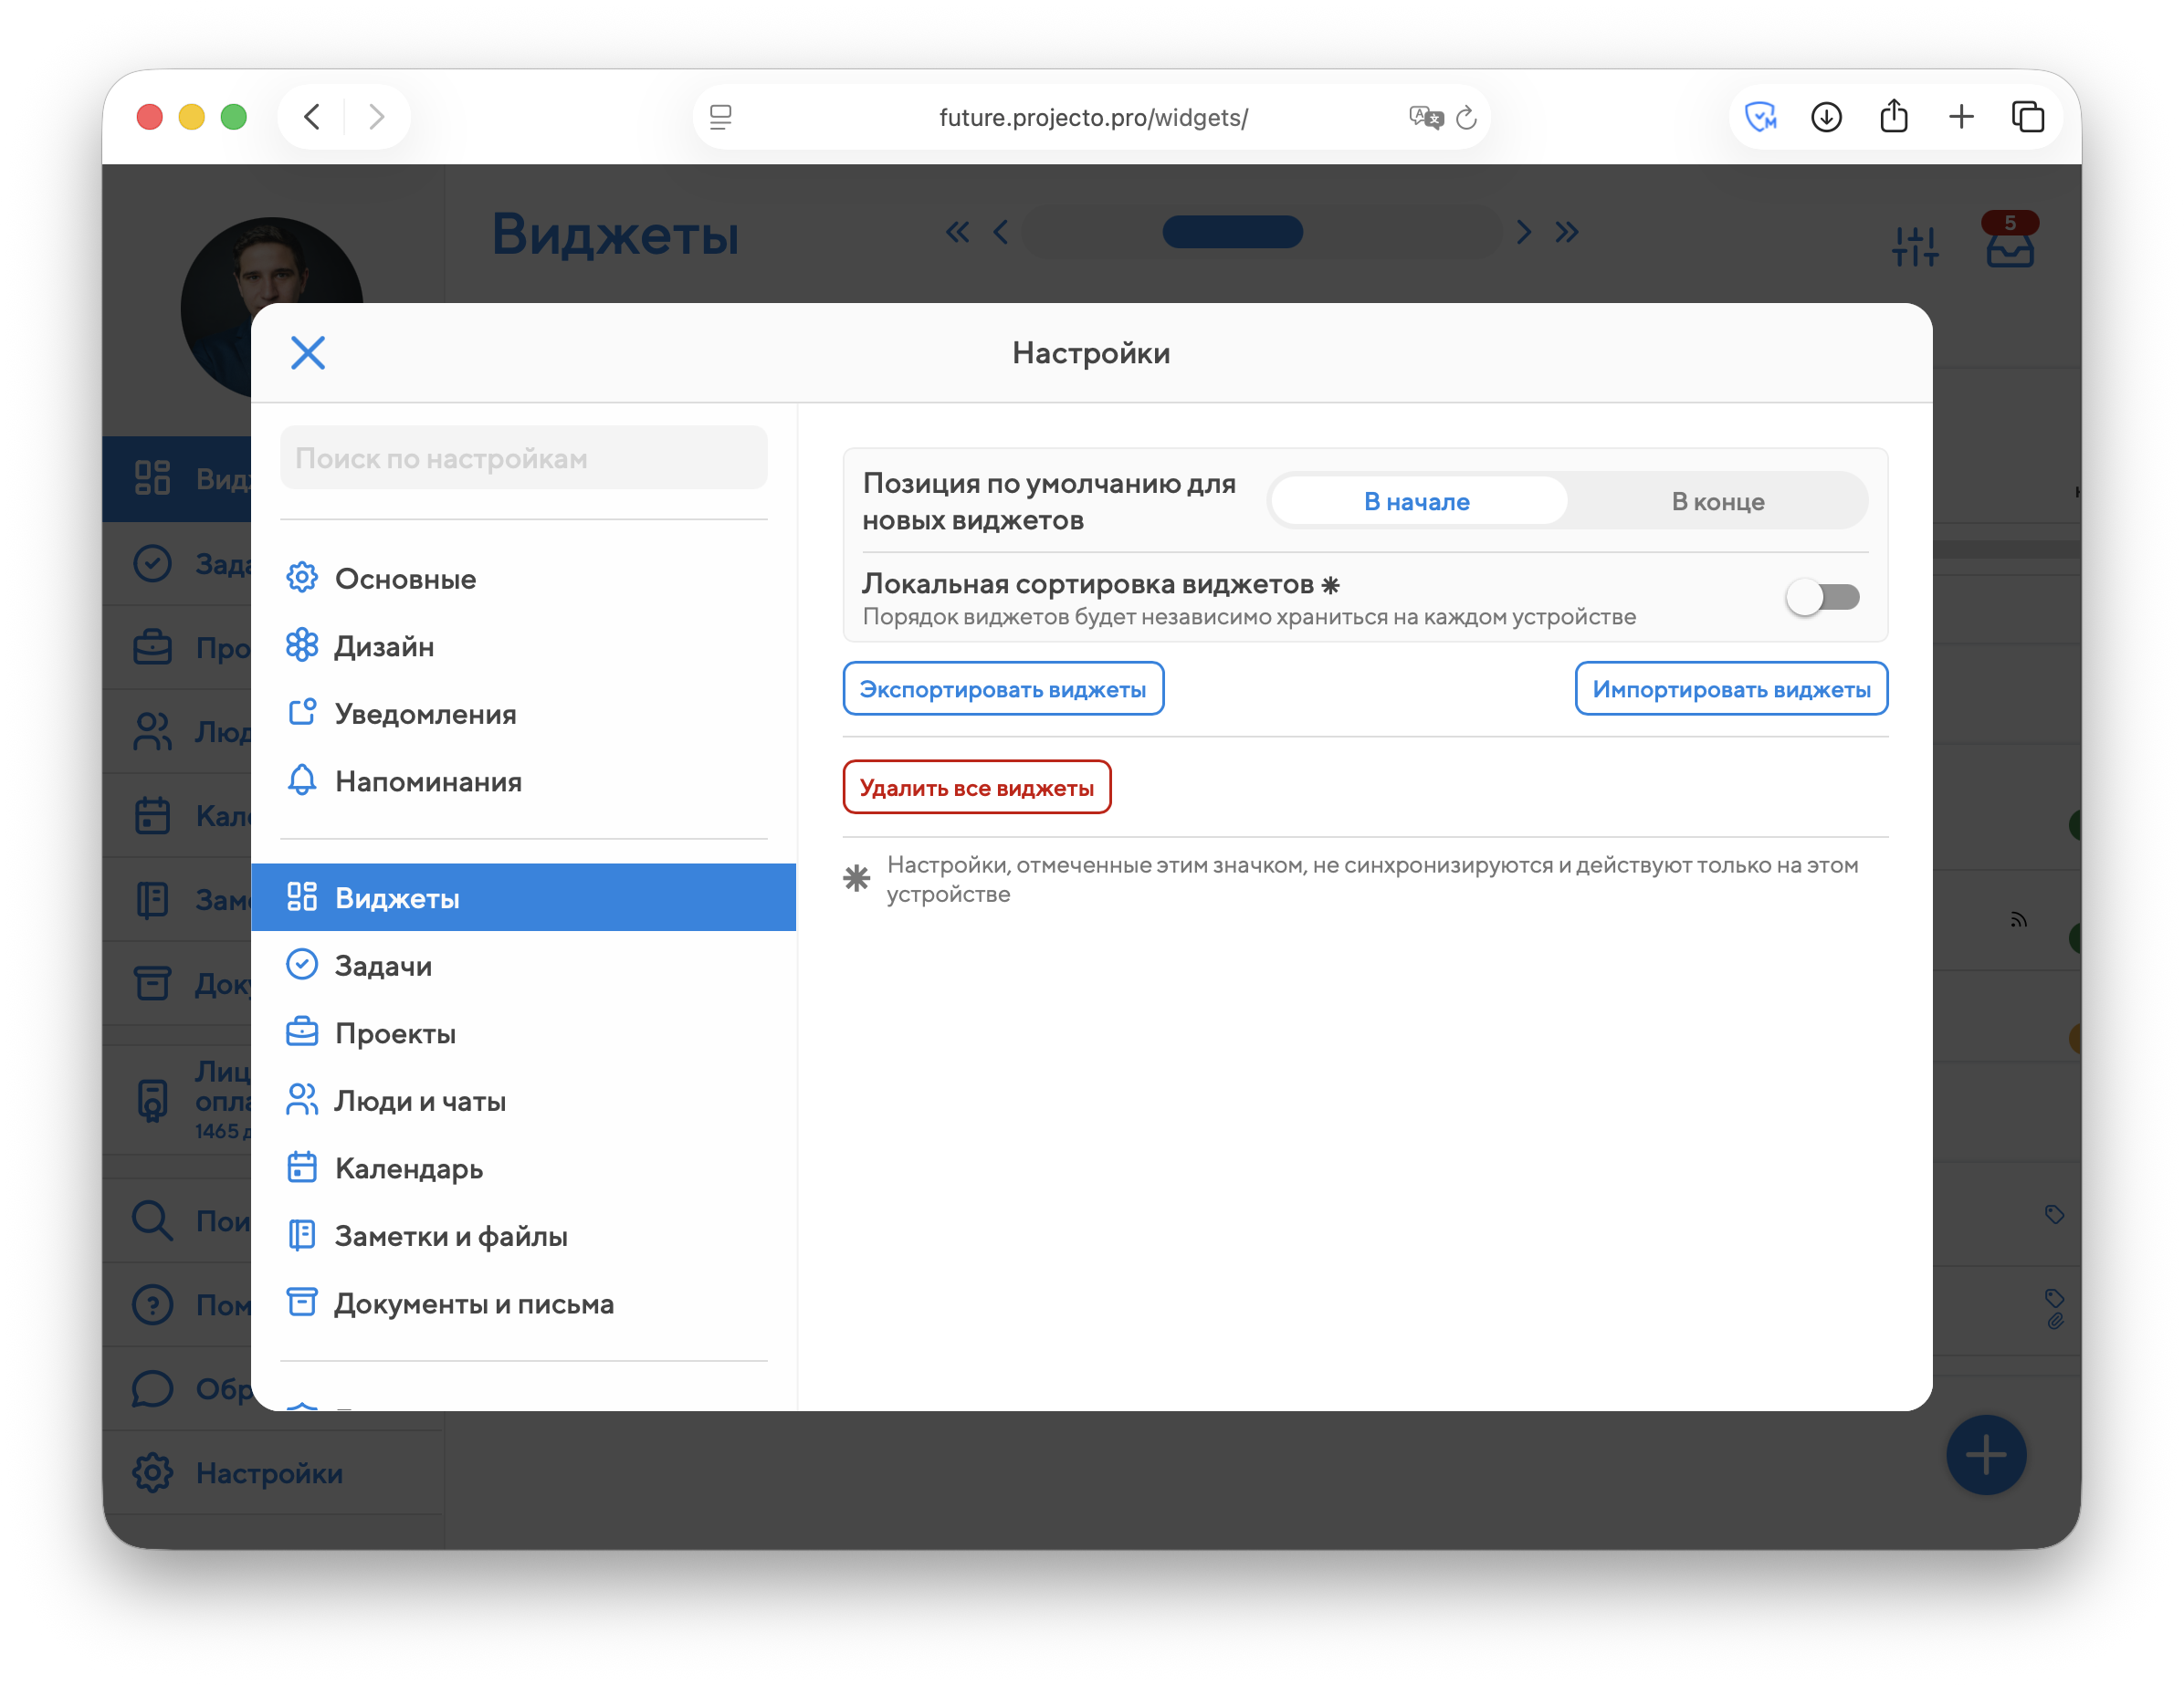Click the double-left chevron in header

click(957, 232)
